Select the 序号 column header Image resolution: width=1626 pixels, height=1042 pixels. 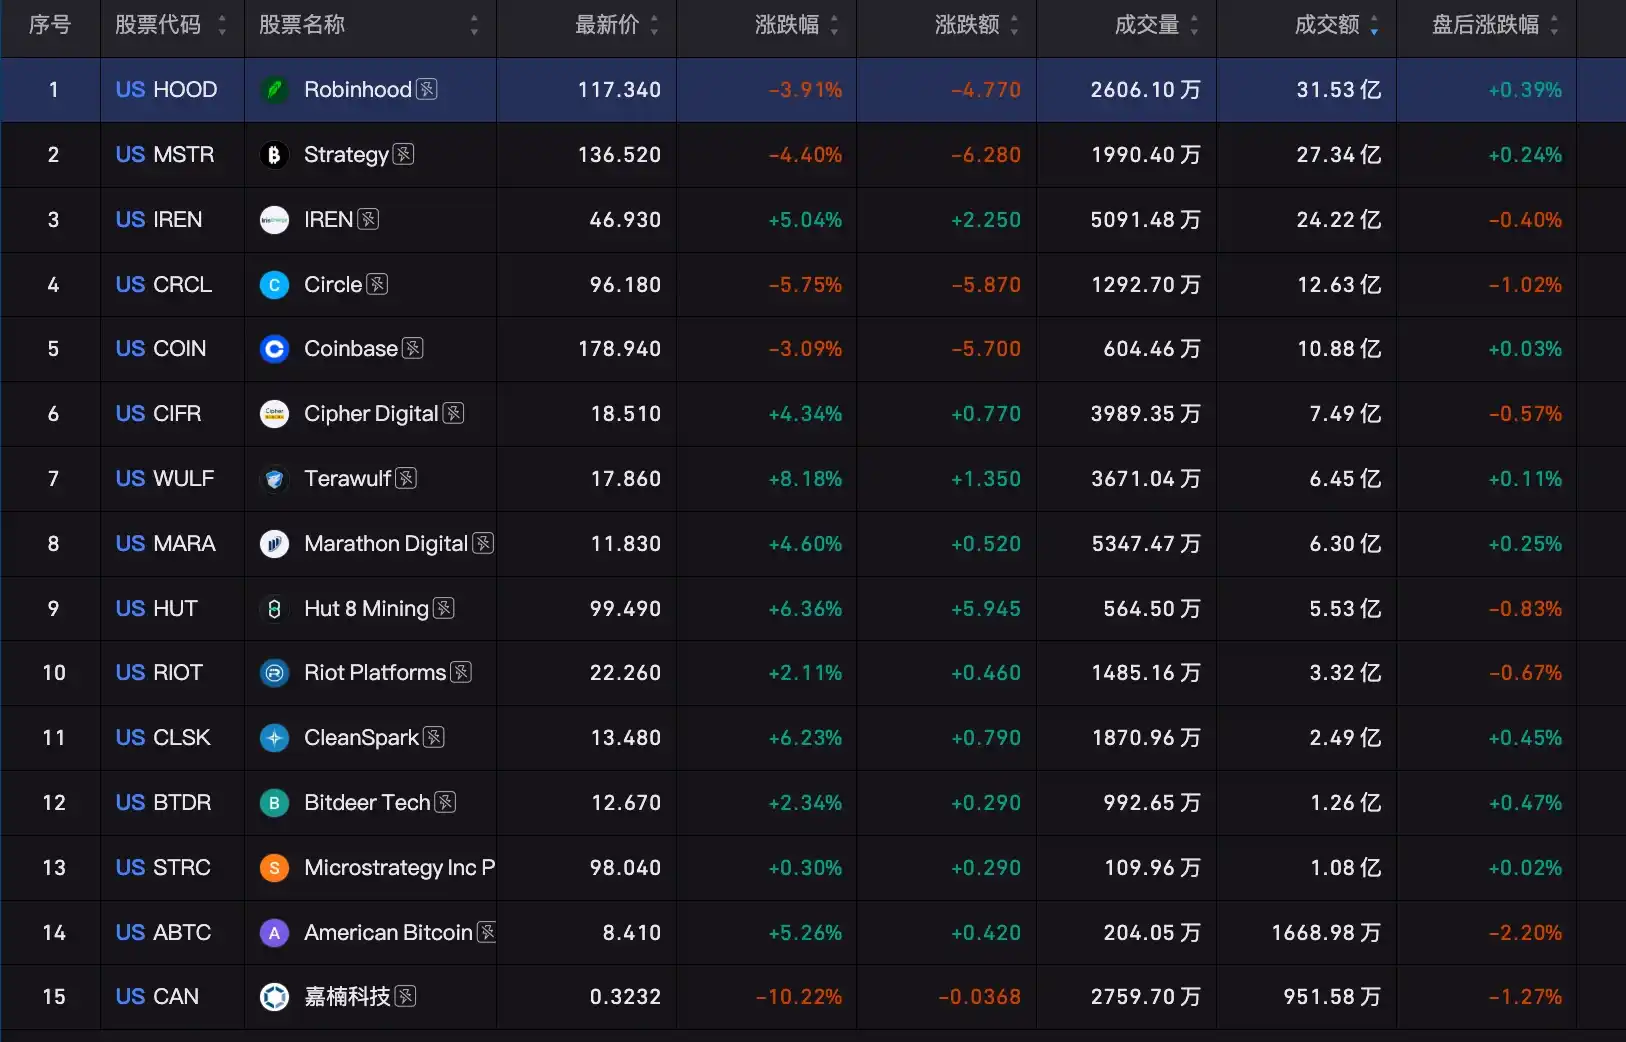50,25
